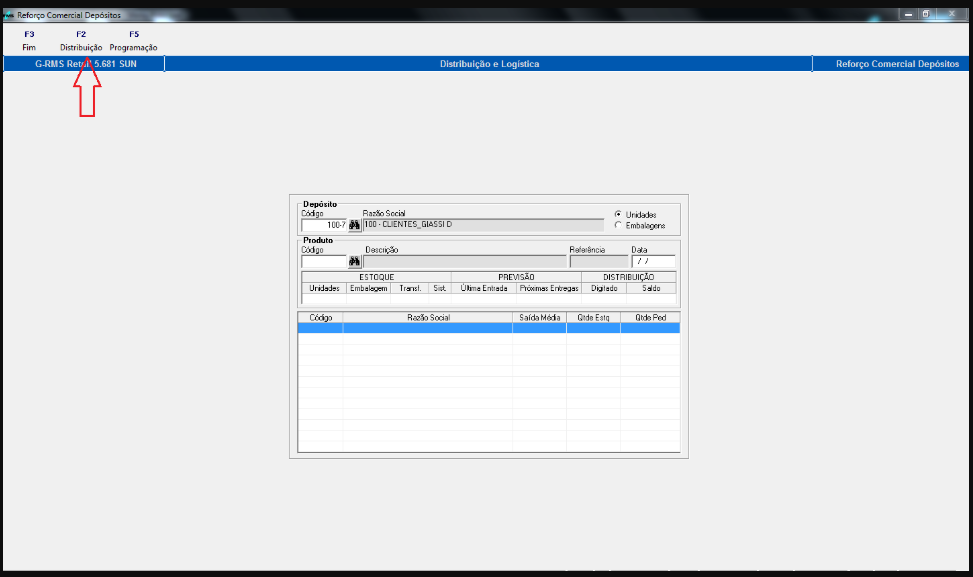Select the Unidades radio button
Image resolution: width=973 pixels, height=577 pixels.
[618, 214]
